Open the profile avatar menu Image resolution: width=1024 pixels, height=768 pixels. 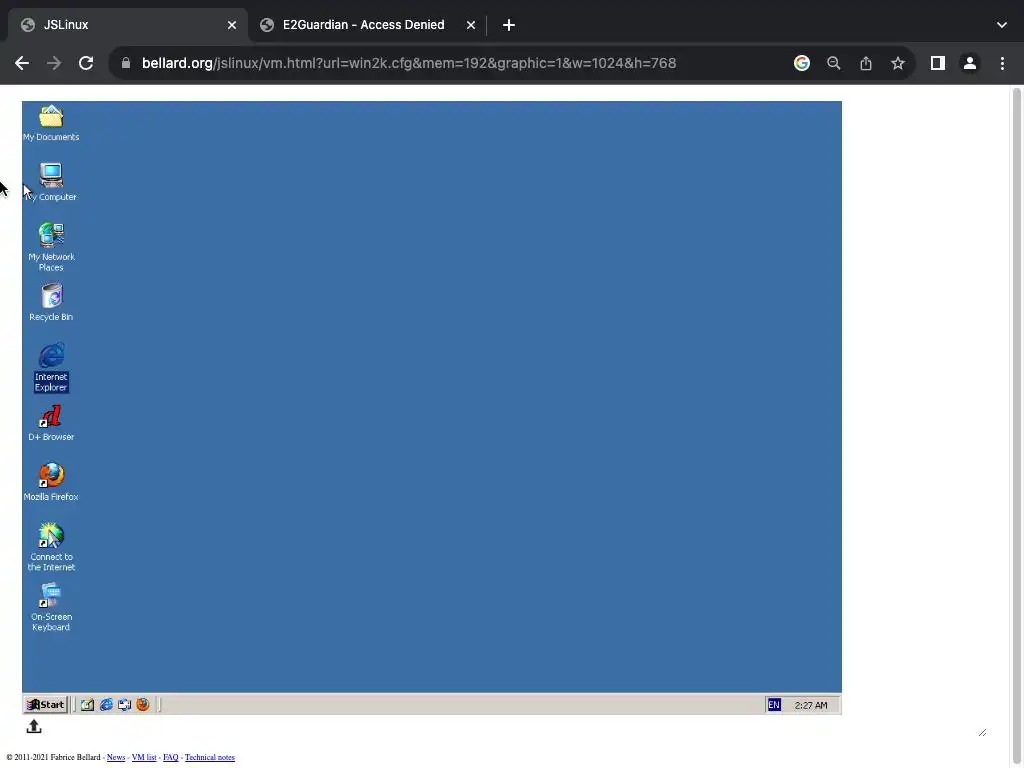click(970, 63)
